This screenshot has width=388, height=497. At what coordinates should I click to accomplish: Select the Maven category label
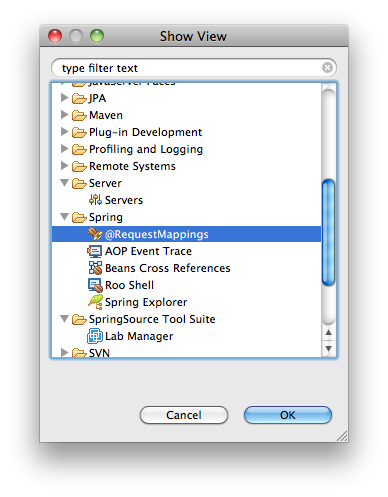106,115
